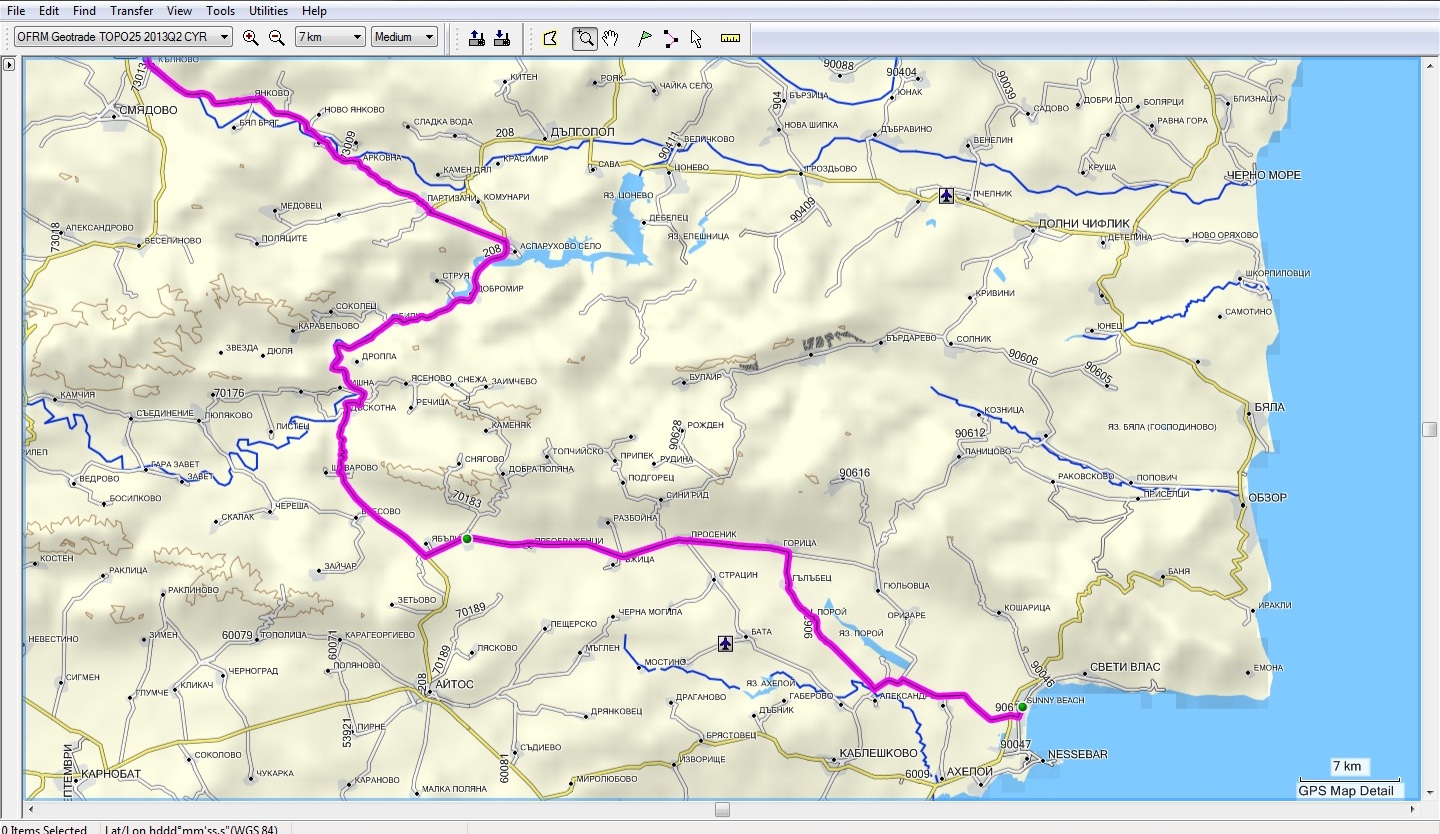
Task: Choose the Route tool
Action: click(x=670, y=38)
